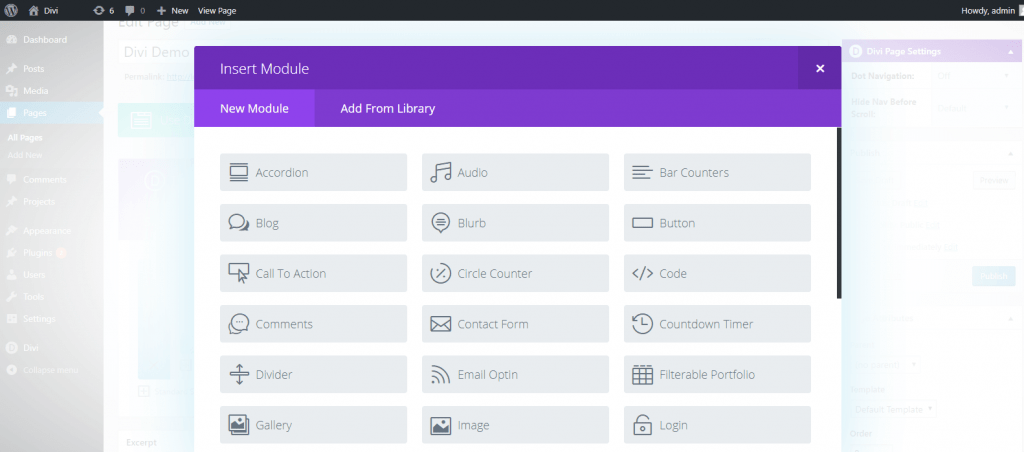The height and width of the screenshot is (452, 1024).
Task: Switch to the New Module tab
Action: [254, 108]
